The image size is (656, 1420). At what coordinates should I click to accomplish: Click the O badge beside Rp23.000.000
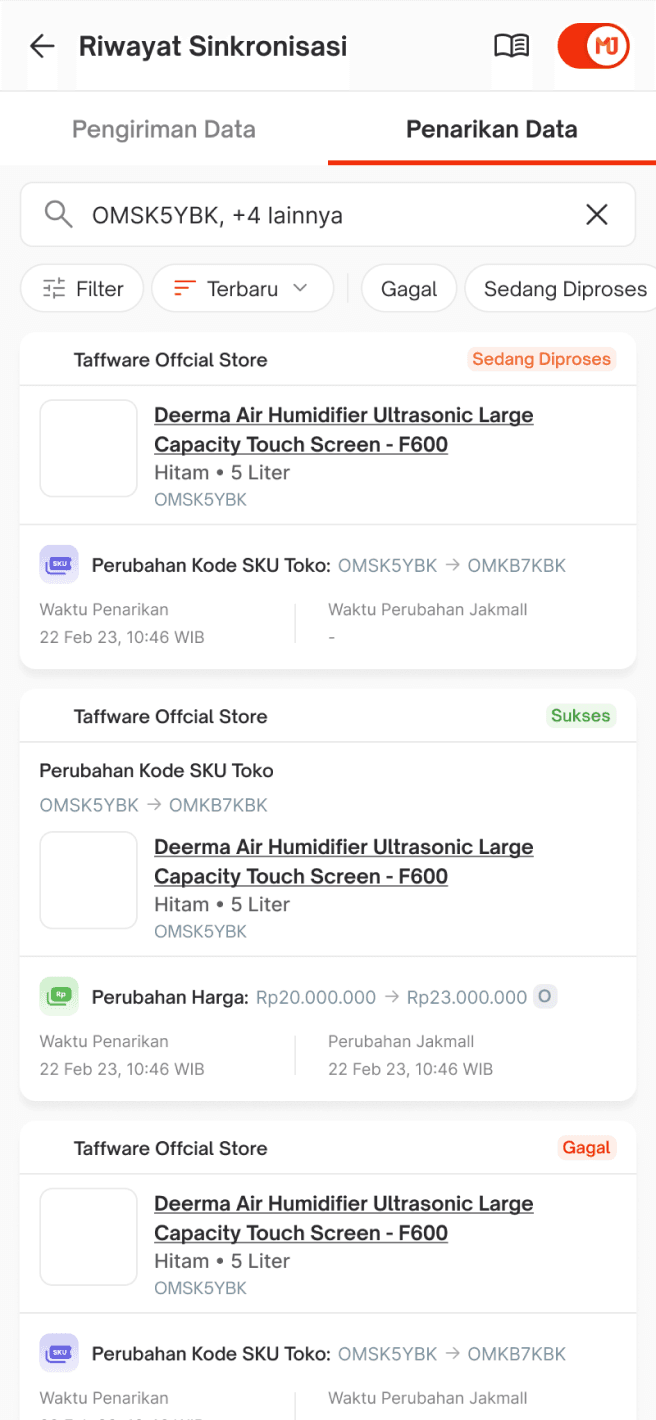pos(544,996)
